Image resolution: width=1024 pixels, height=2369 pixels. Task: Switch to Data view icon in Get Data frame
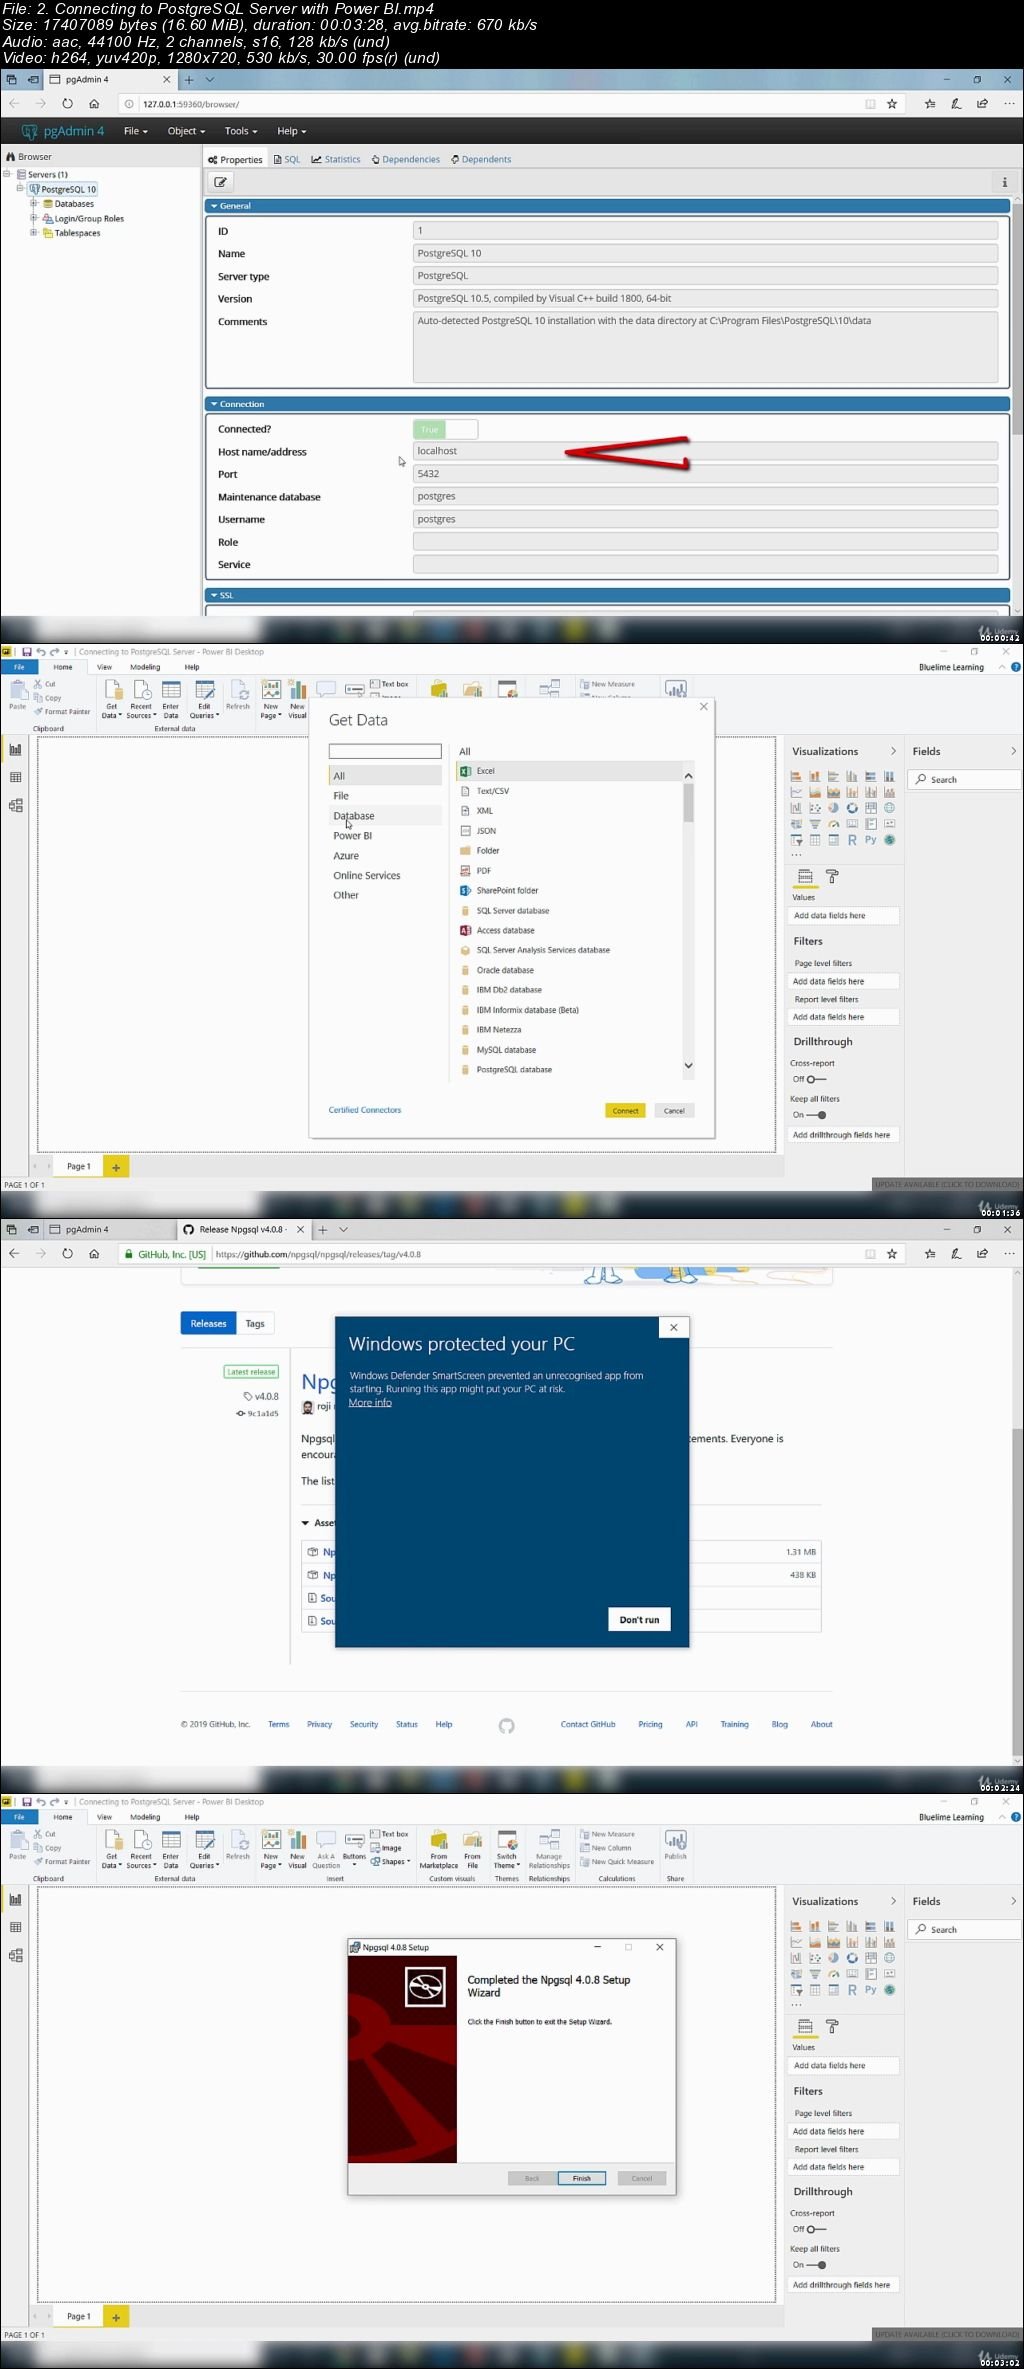(x=15, y=777)
